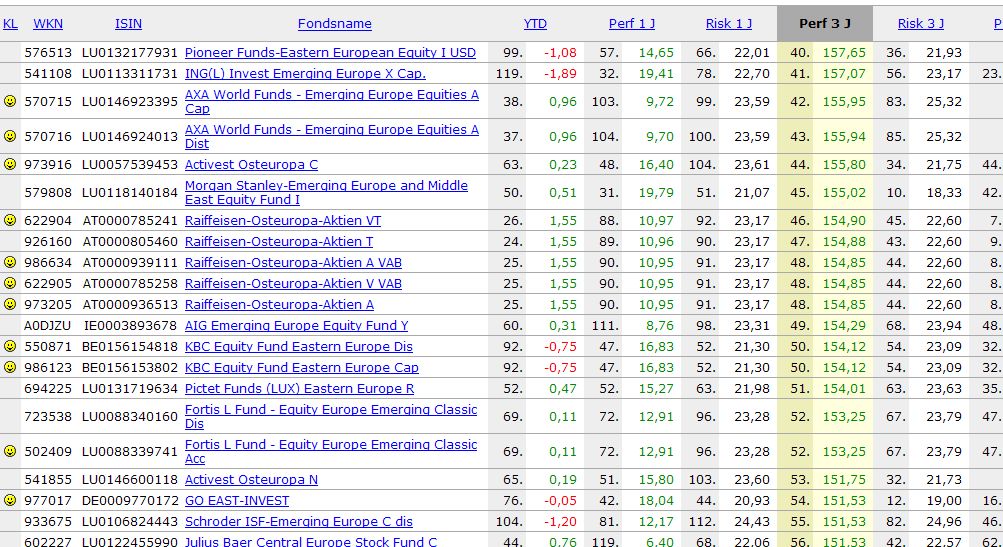Sort by Risk 3 J column
This screenshot has height=547, width=1003.
pos(921,24)
